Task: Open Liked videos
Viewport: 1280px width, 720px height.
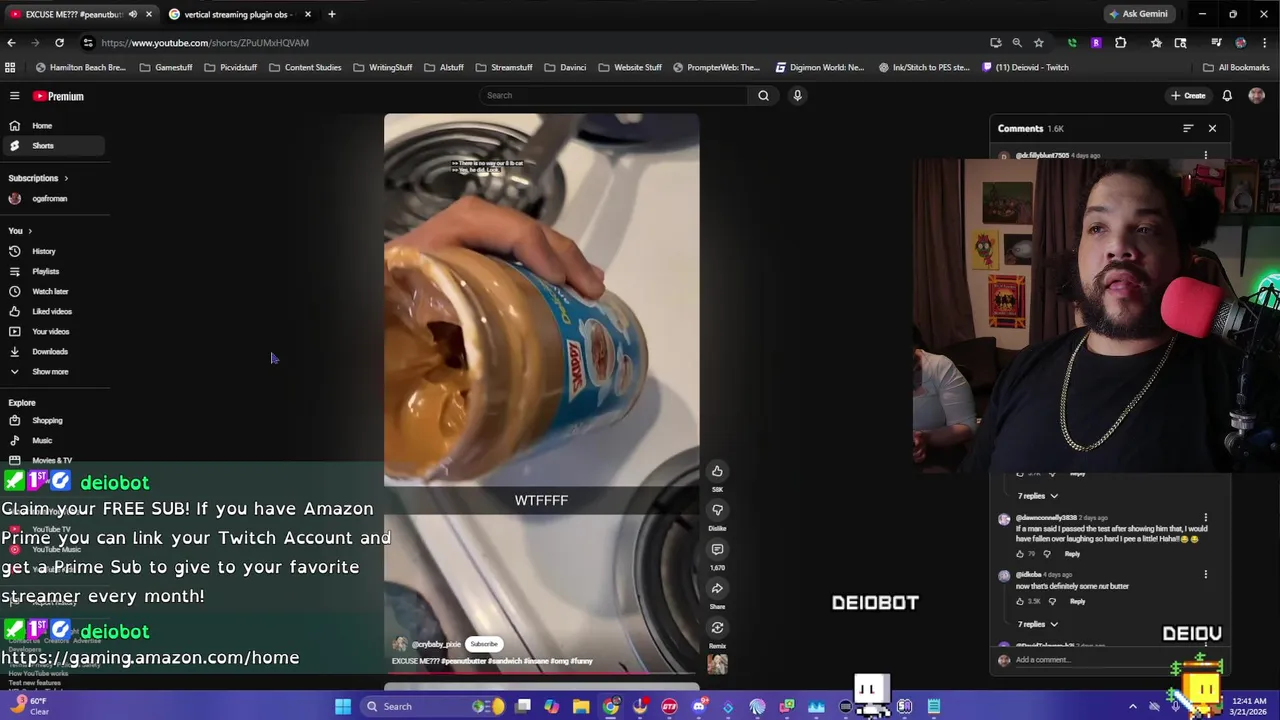Action: 52,311
